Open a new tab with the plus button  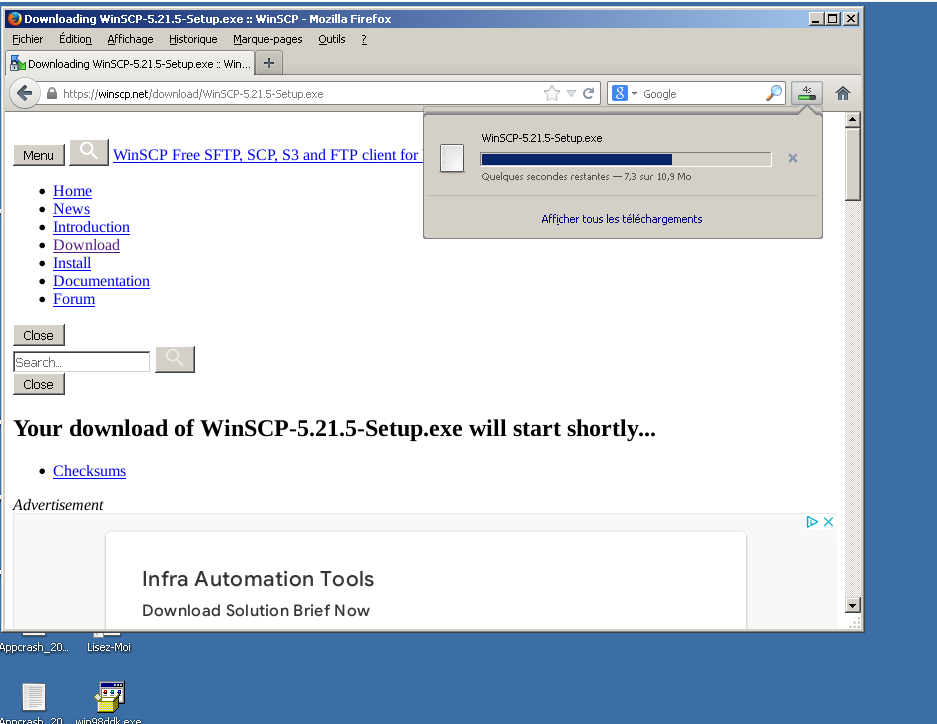click(268, 63)
